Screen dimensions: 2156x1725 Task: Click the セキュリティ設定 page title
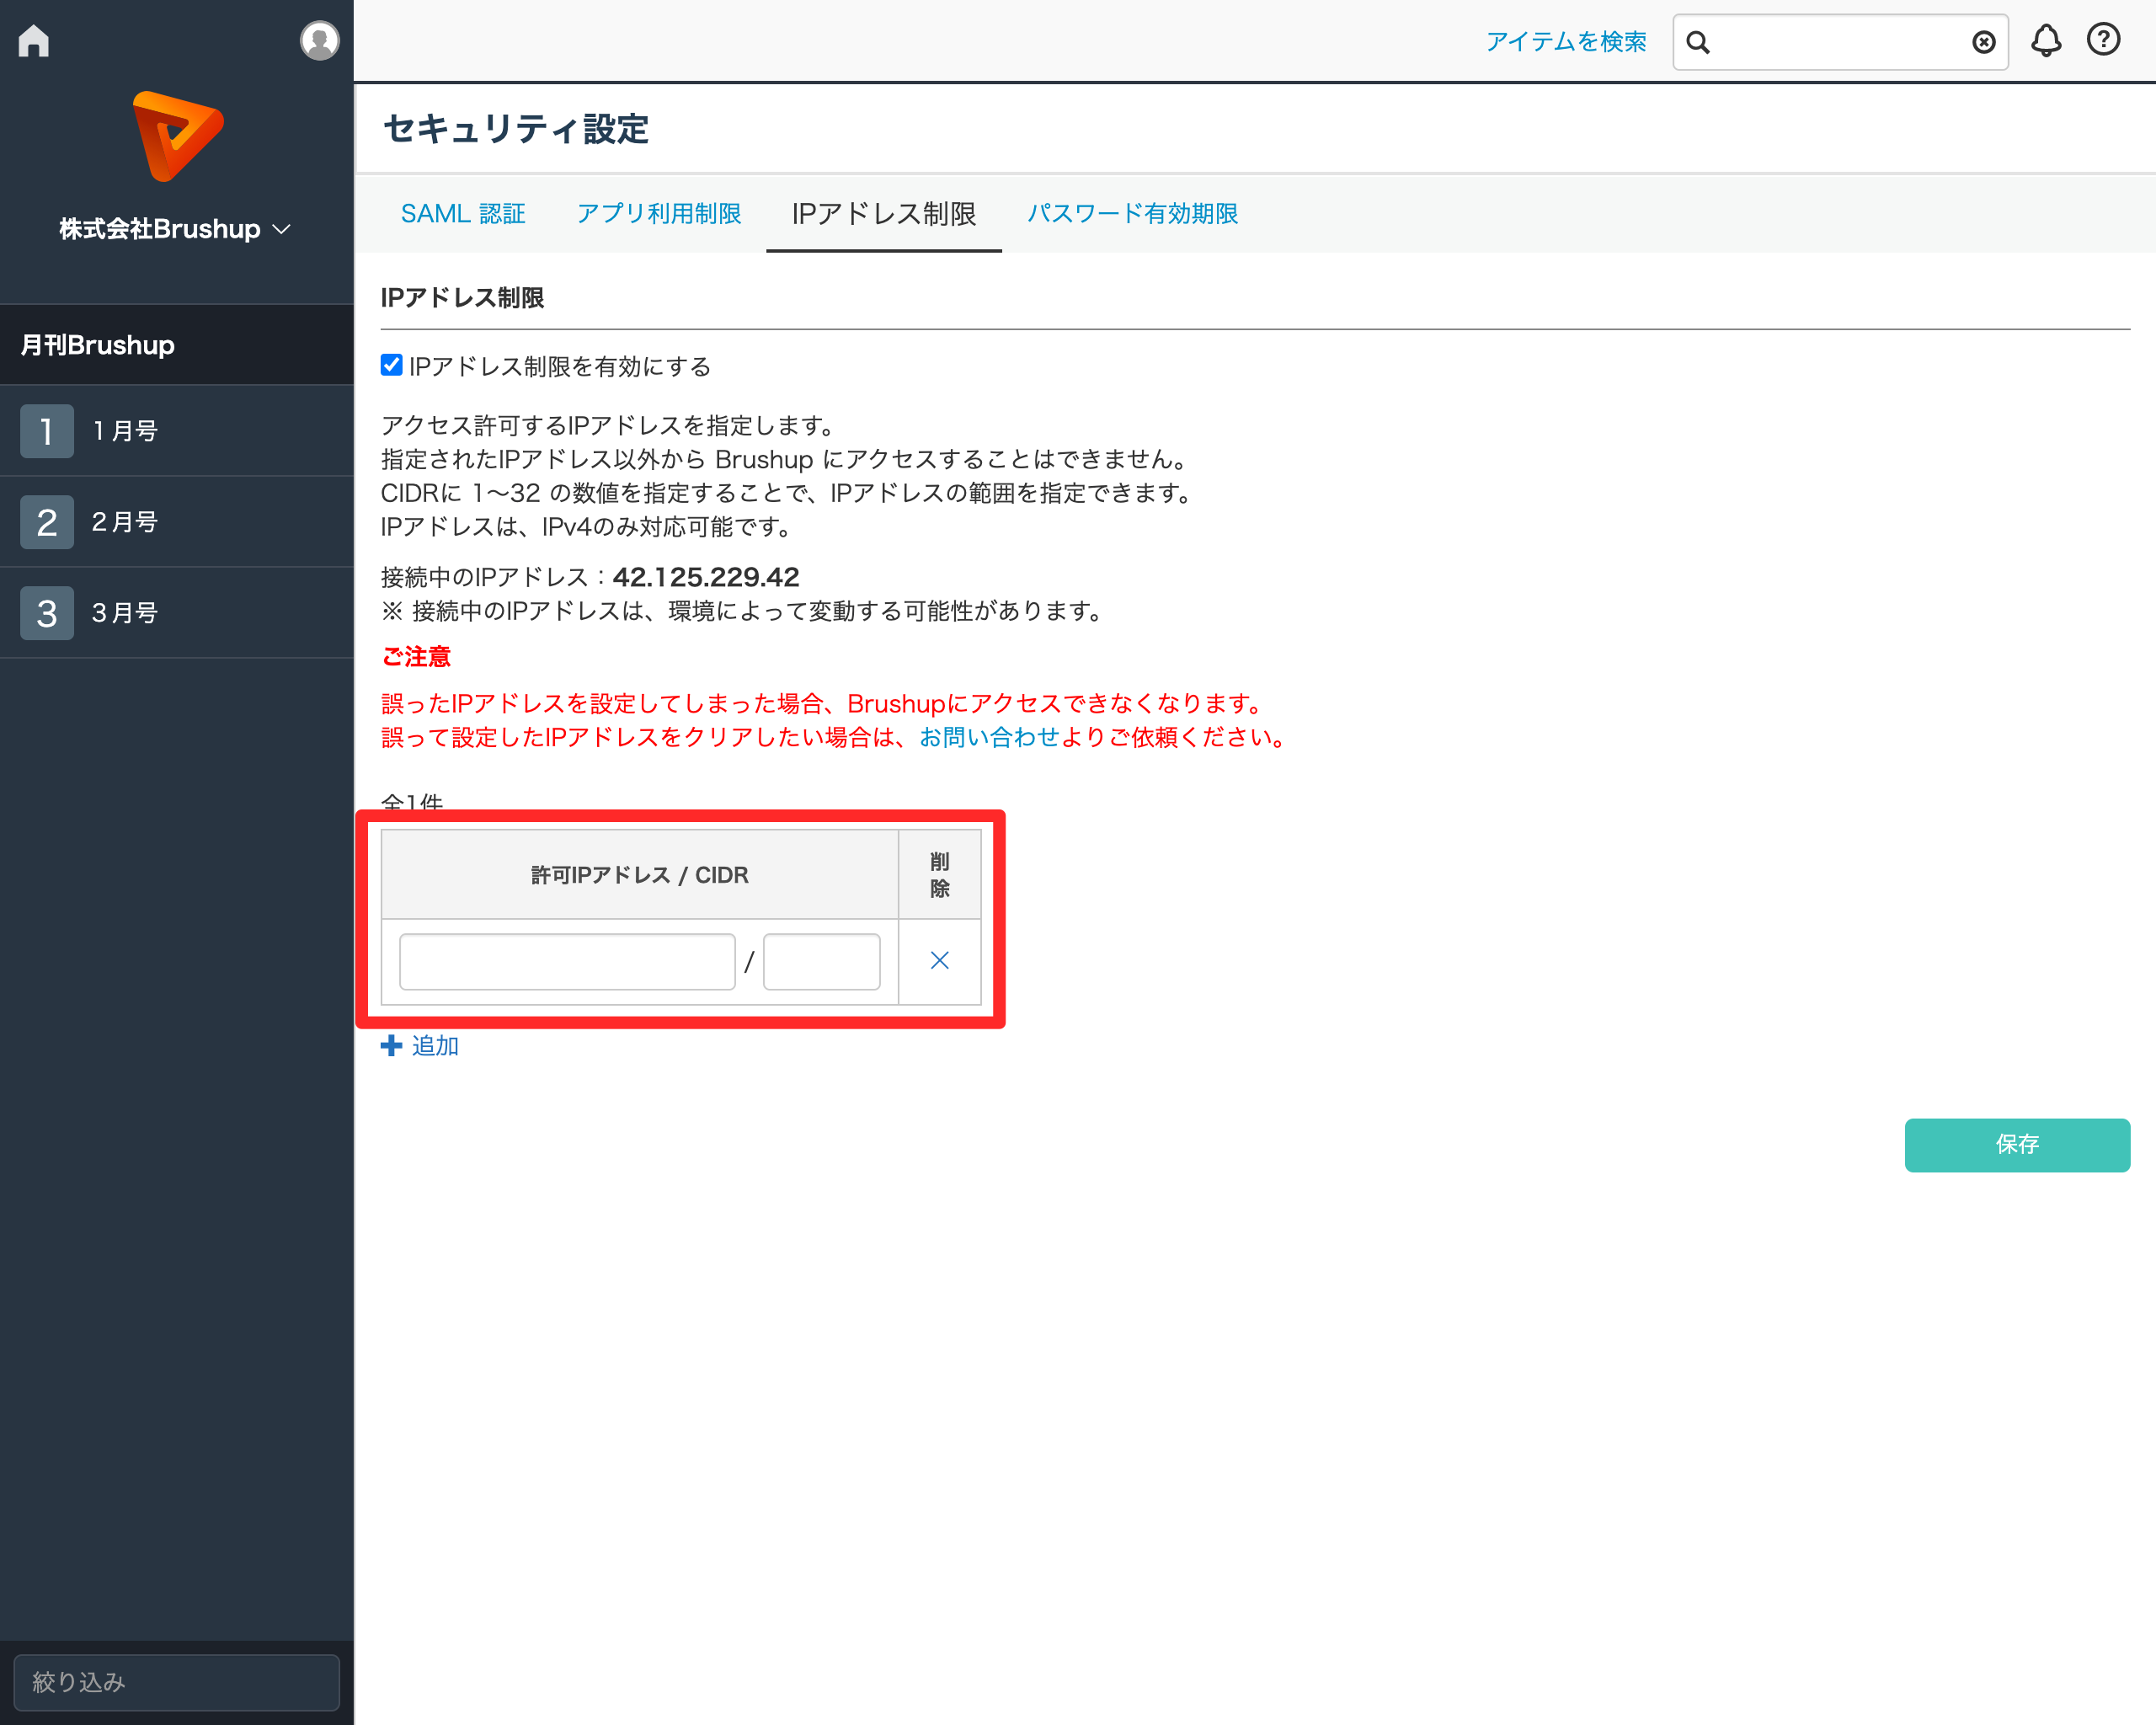click(x=517, y=129)
